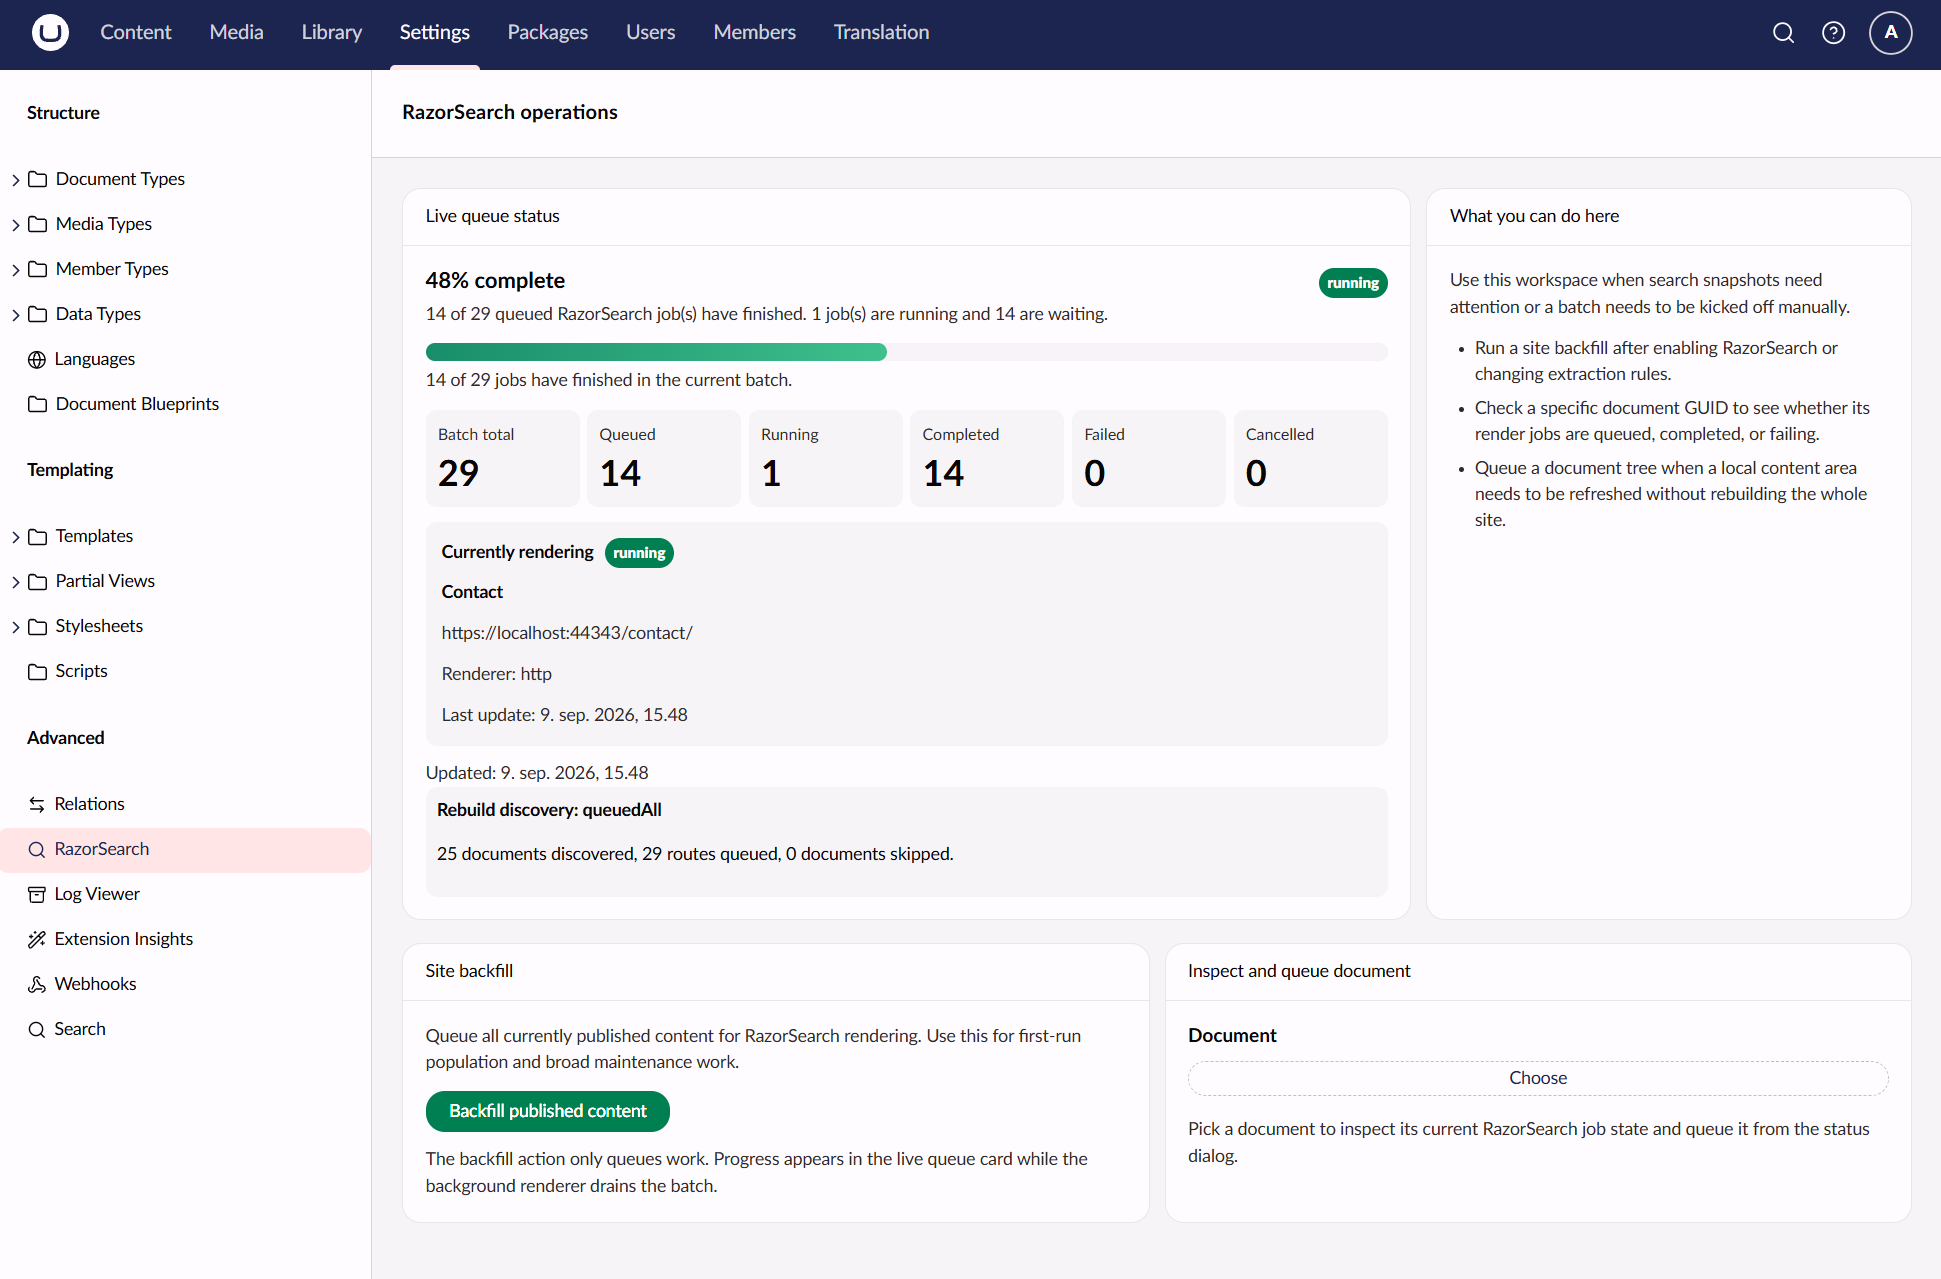Image resolution: width=1941 pixels, height=1279 pixels.
Task: Switch to the Media section
Action: click(x=237, y=33)
